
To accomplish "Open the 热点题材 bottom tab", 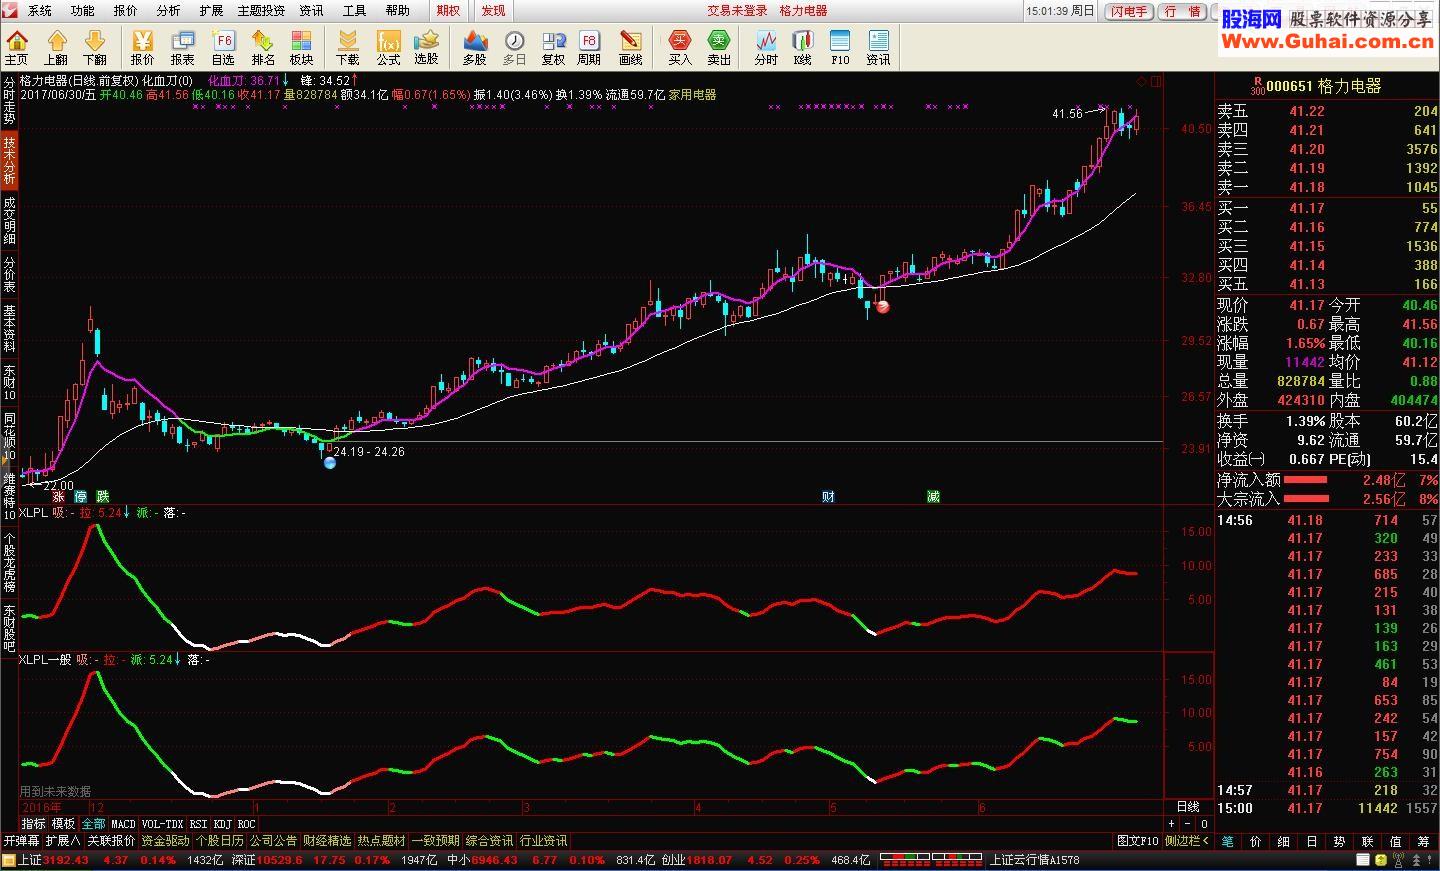I will point(381,841).
